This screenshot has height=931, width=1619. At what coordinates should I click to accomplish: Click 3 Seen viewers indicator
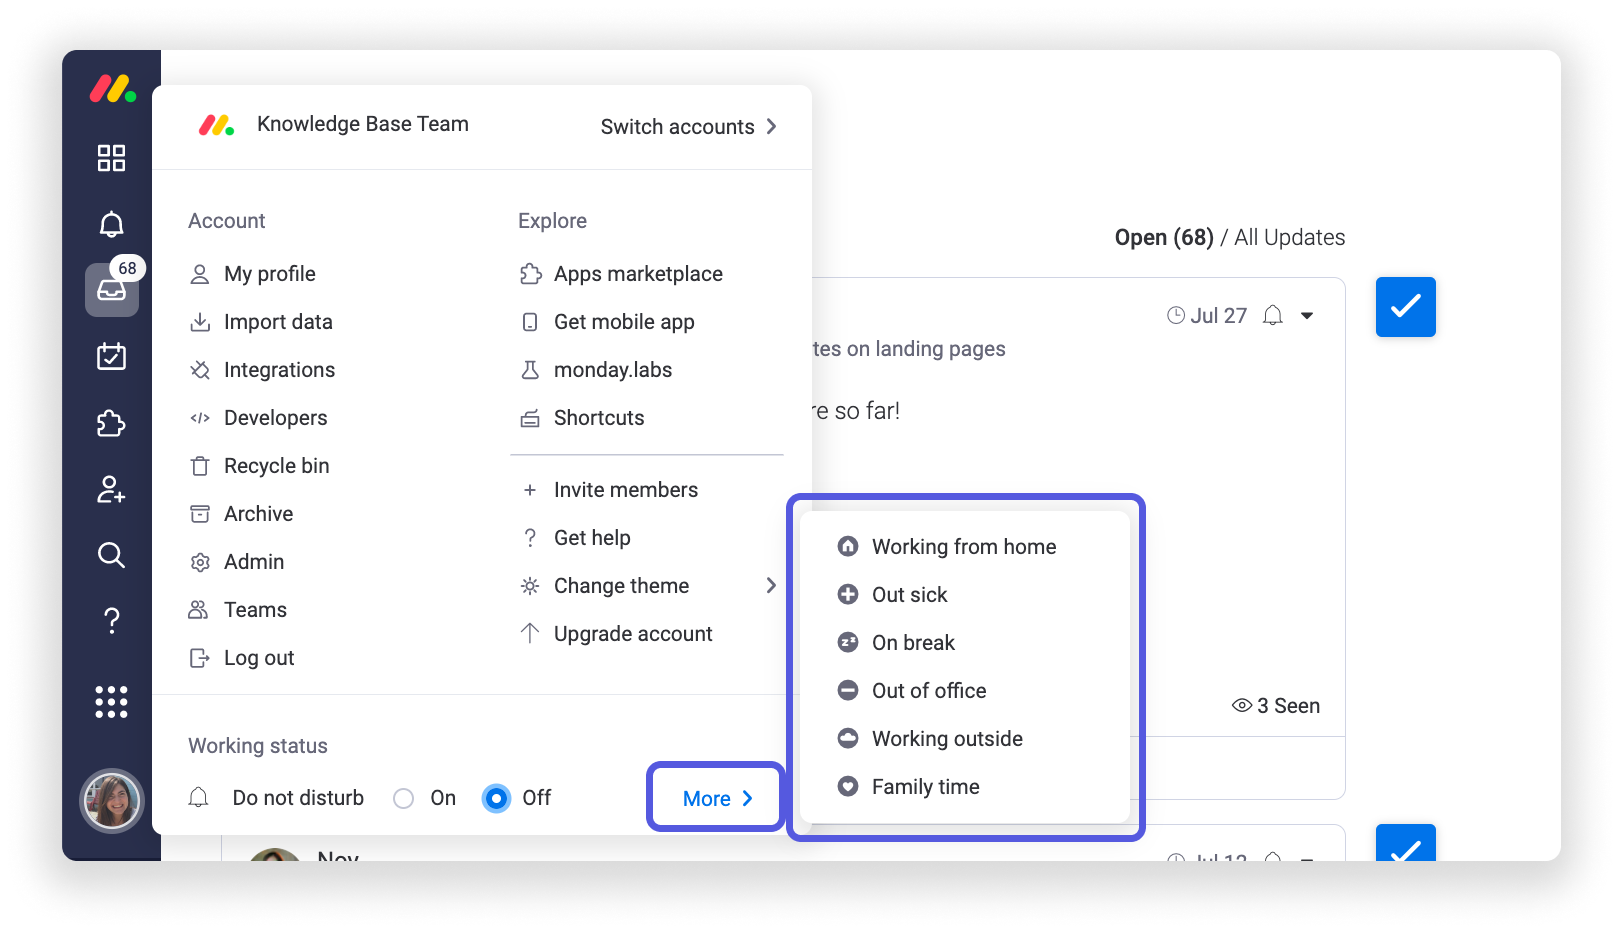1276,706
